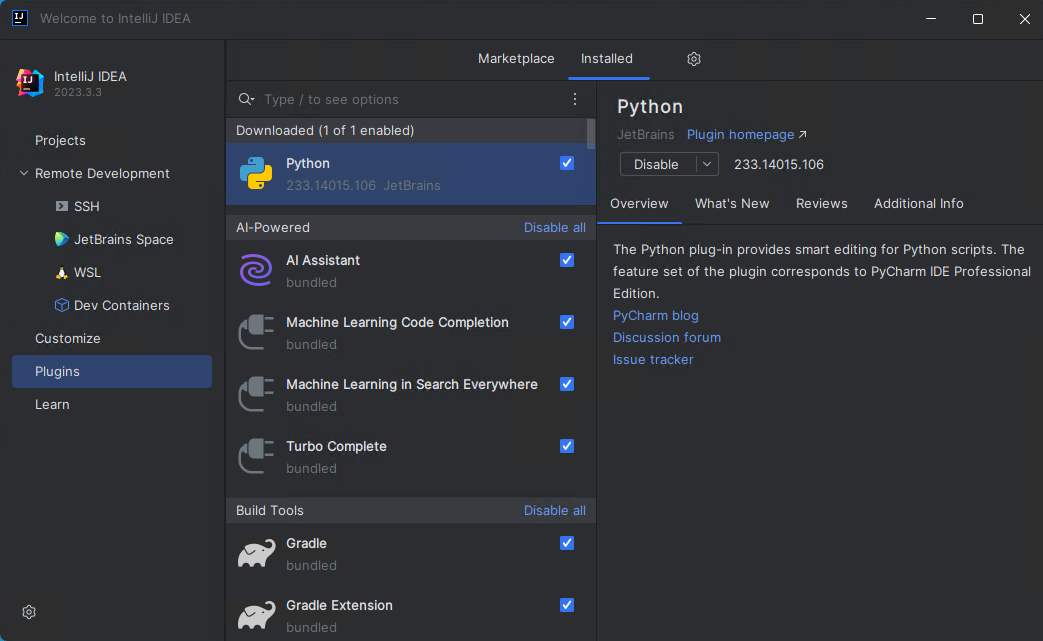The width and height of the screenshot is (1043, 641).
Task: Open the plugin list options menu
Action: pyautogui.click(x=575, y=99)
